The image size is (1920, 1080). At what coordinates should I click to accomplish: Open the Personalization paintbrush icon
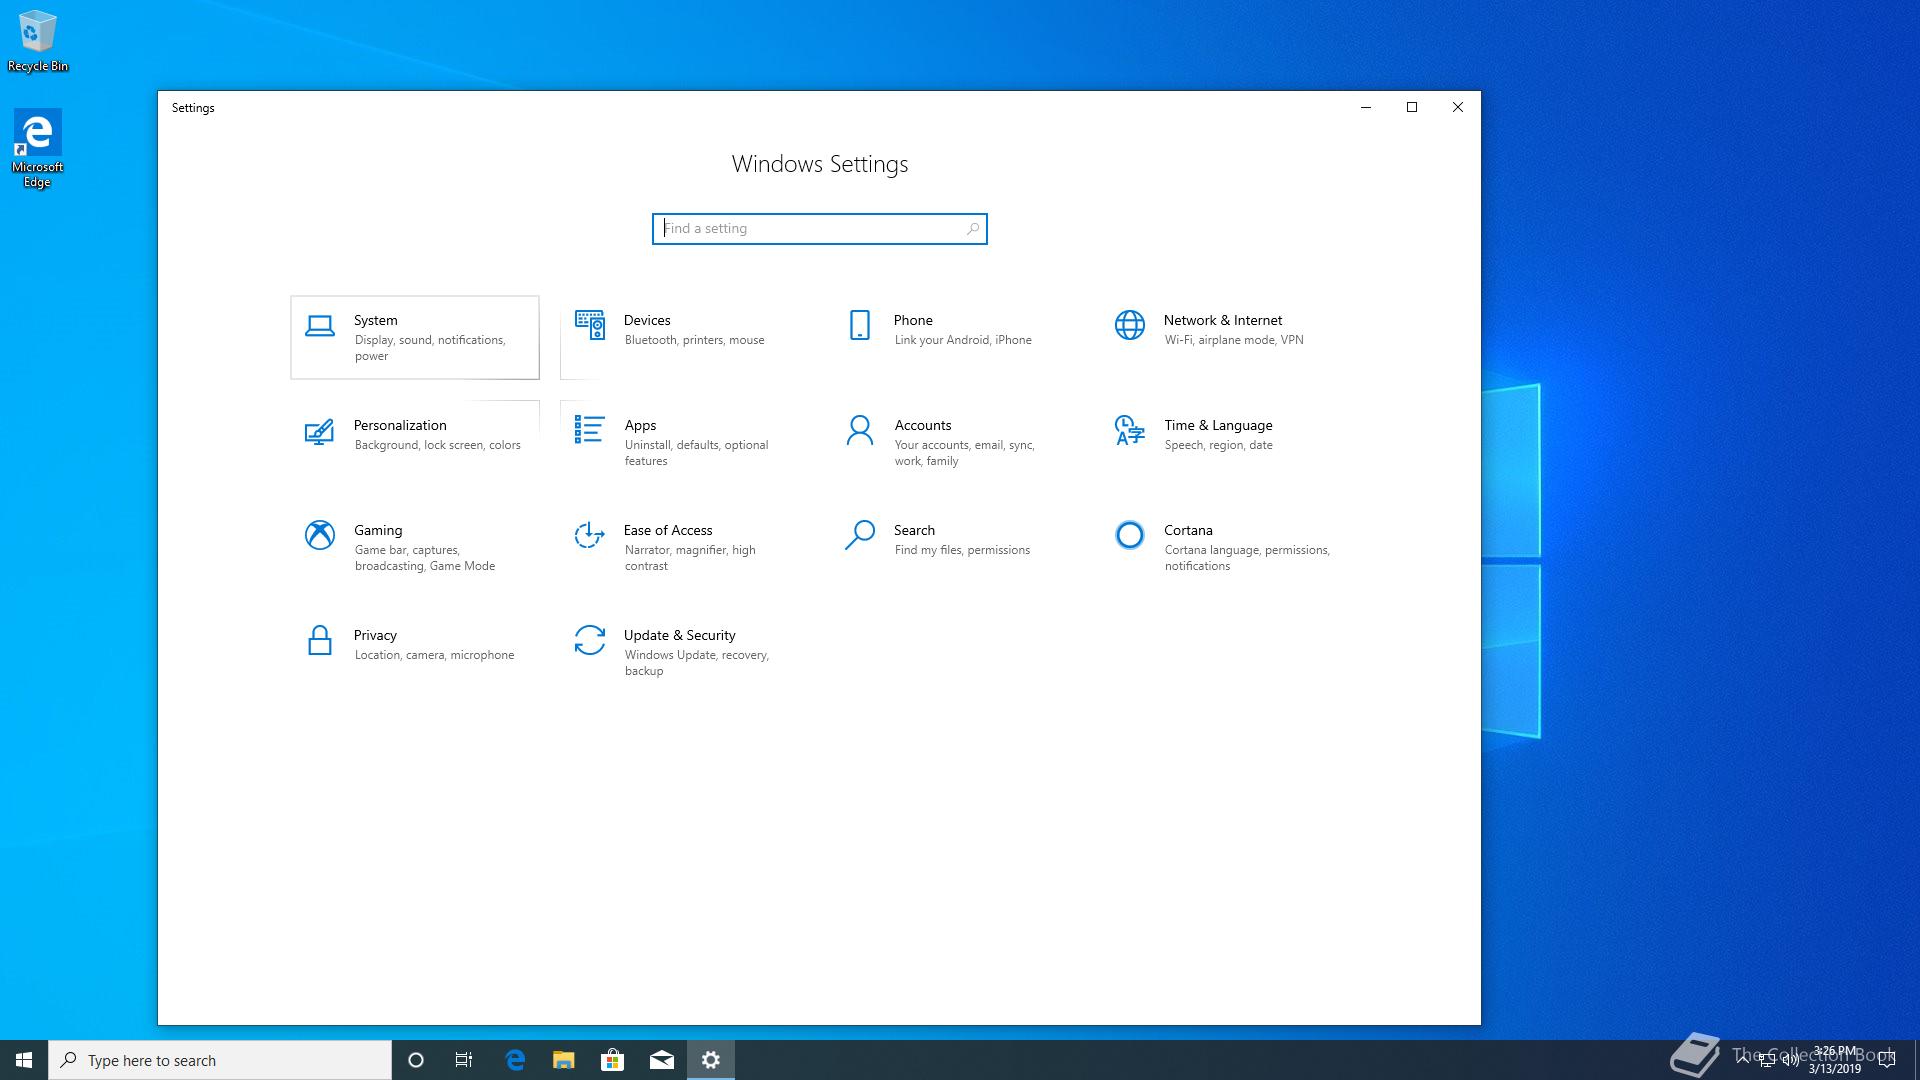point(319,431)
